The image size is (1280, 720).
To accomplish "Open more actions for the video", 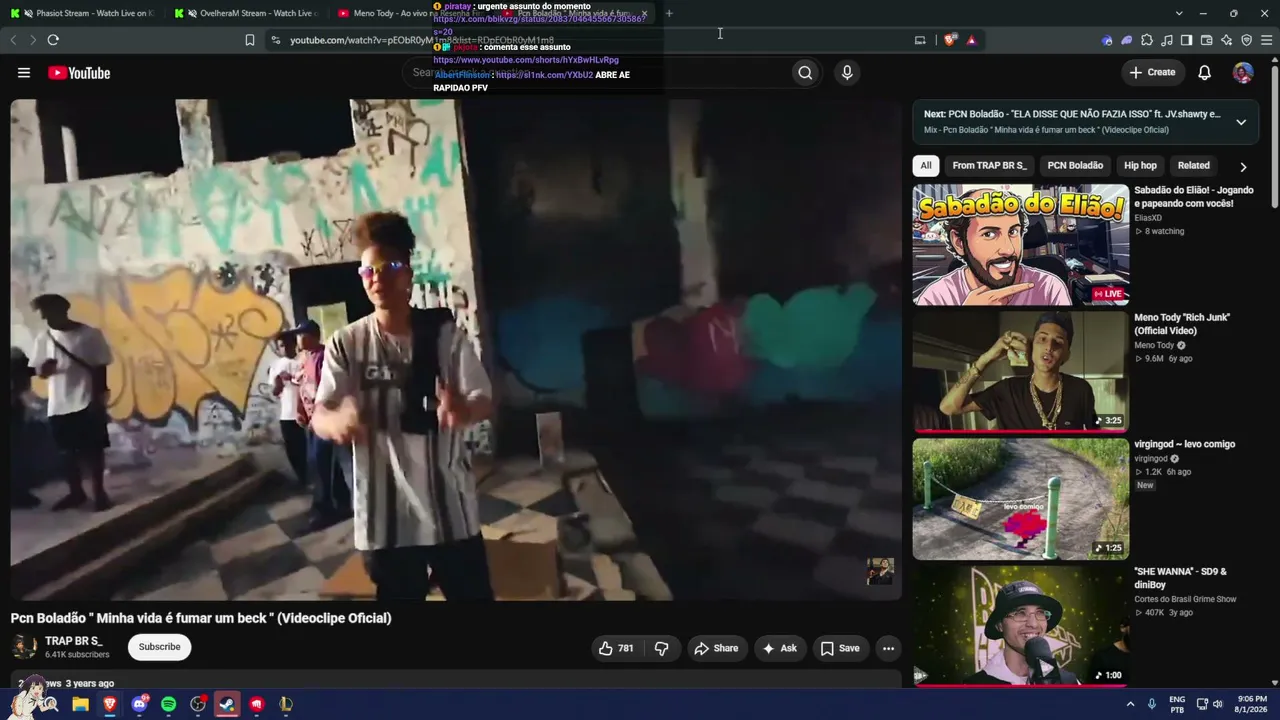I will [x=888, y=648].
